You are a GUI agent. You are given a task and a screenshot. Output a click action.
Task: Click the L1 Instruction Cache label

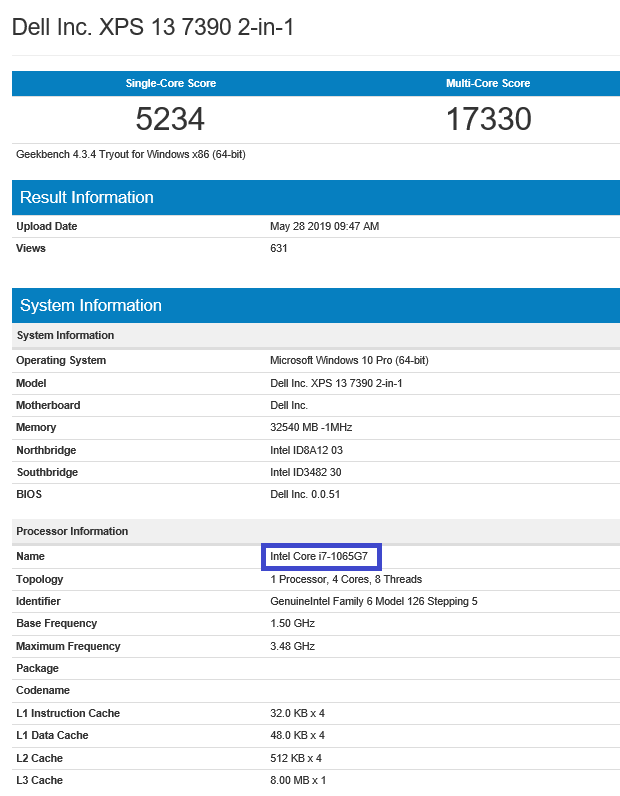(x=68, y=713)
